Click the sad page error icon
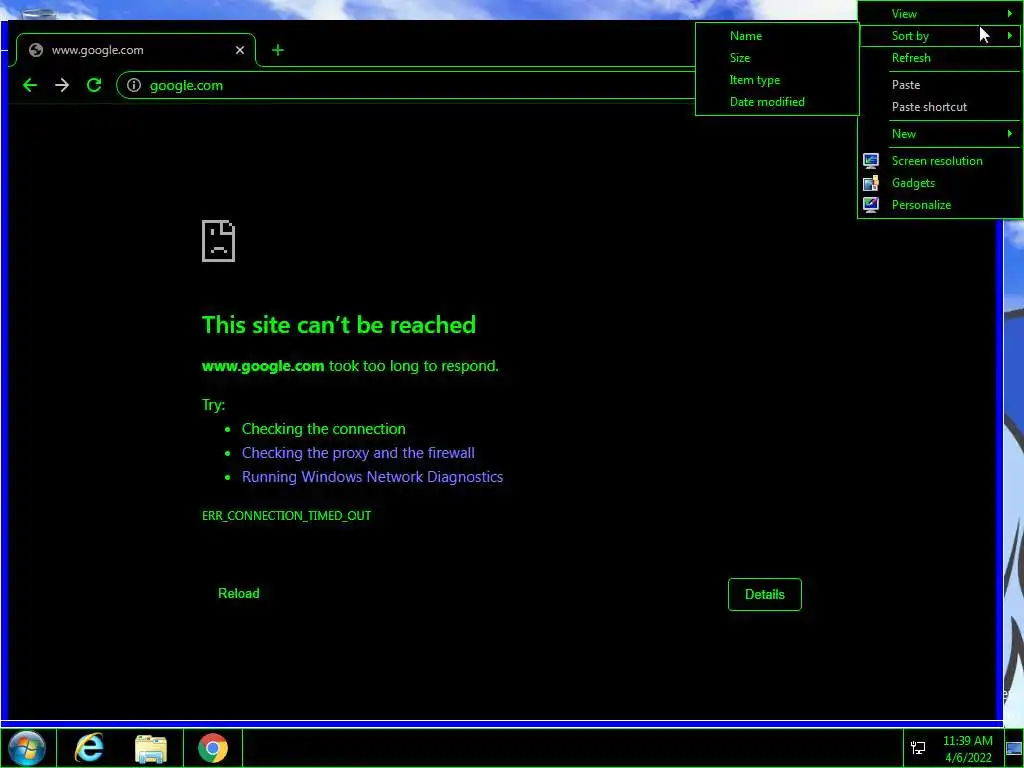Image resolution: width=1024 pixels, height=768 pixels. click(x=218, y=241)
